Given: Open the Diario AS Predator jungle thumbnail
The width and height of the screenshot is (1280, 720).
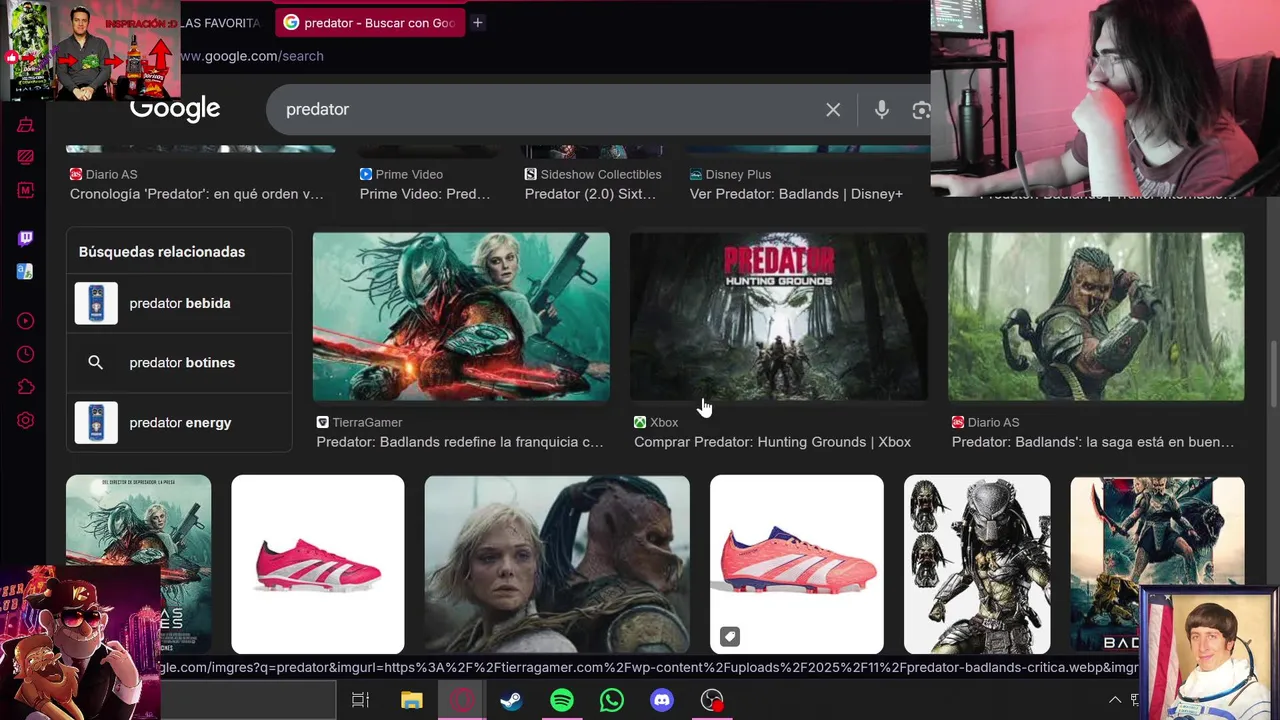Looking at the screenshot, I should (x=1096, y=317).
